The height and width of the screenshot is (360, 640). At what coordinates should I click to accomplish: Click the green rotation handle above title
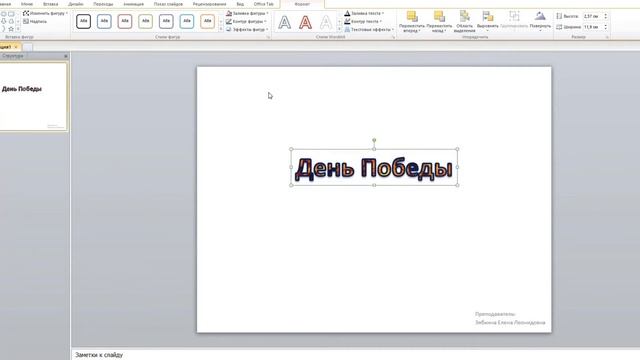coord(374,140)
